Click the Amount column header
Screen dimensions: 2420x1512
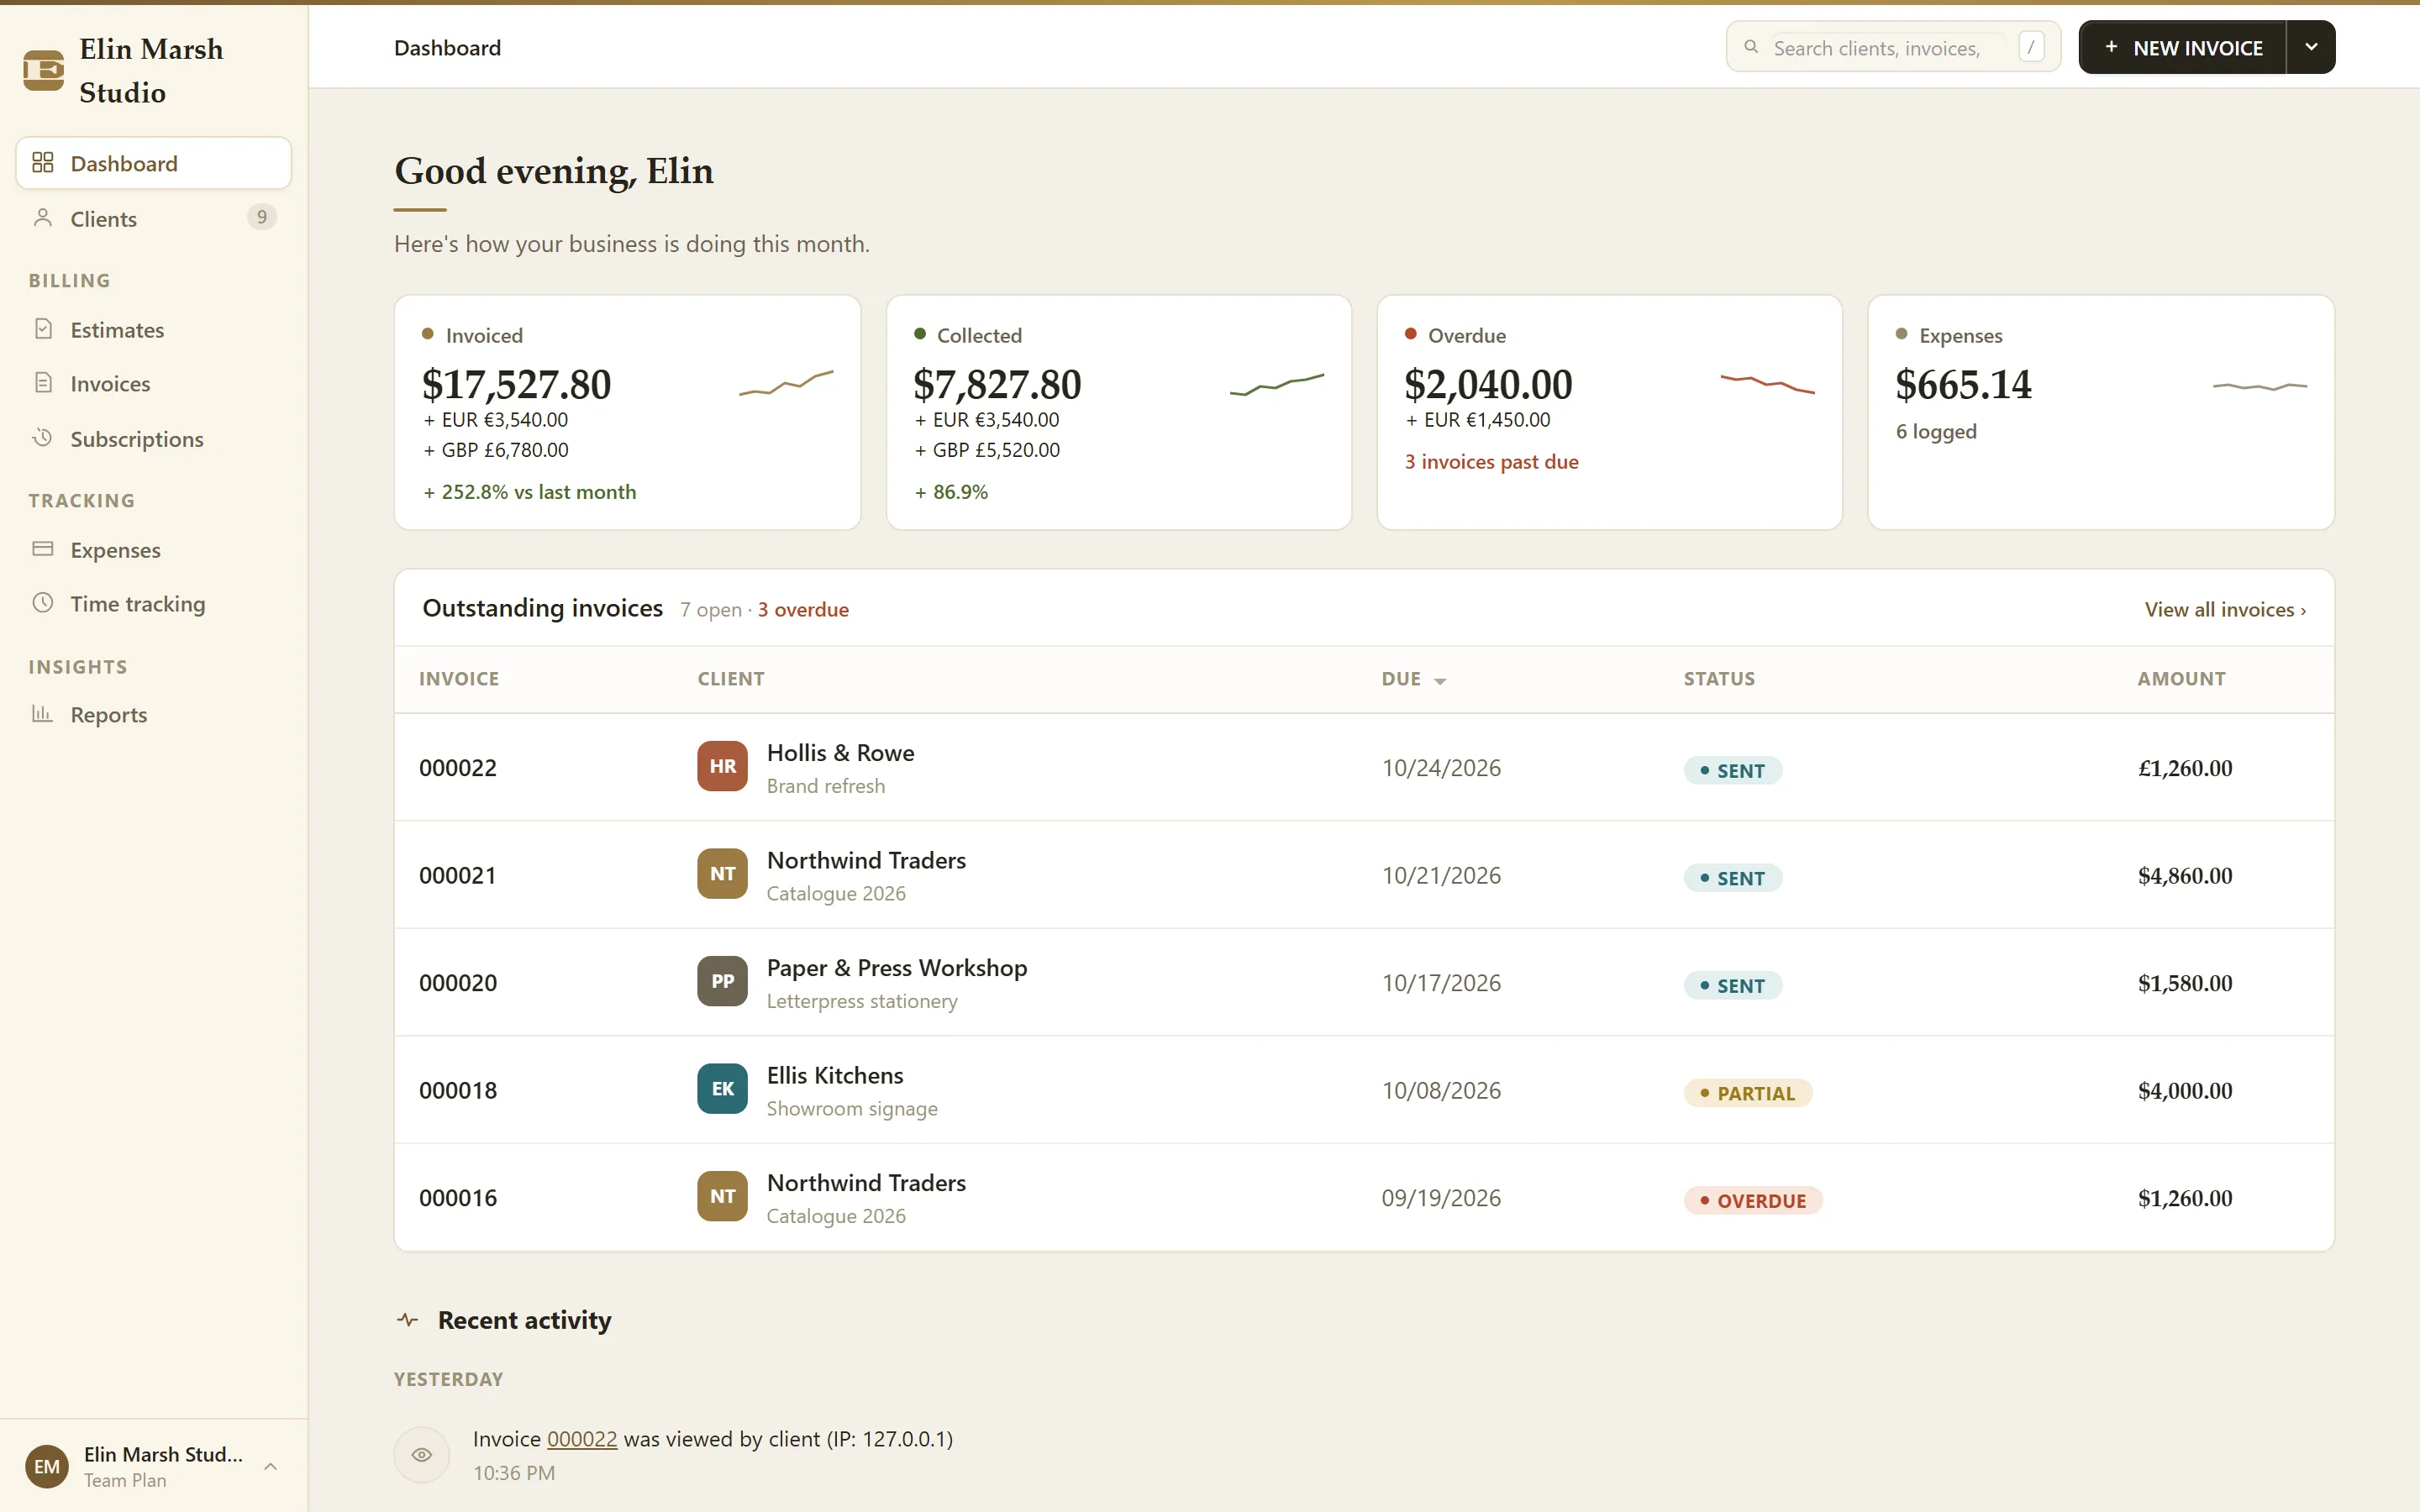pyautogui.click(x=2181, y=678)
